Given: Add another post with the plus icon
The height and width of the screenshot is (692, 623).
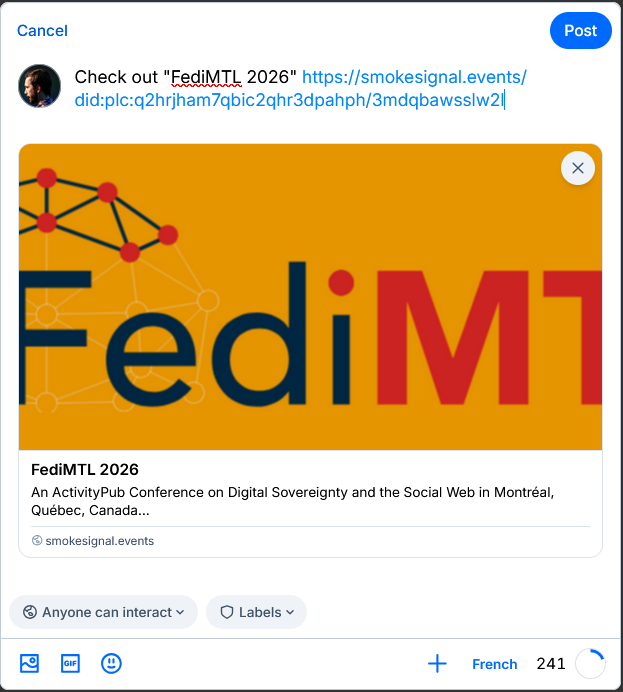Looking at the screenshot, I should point(437,663).
